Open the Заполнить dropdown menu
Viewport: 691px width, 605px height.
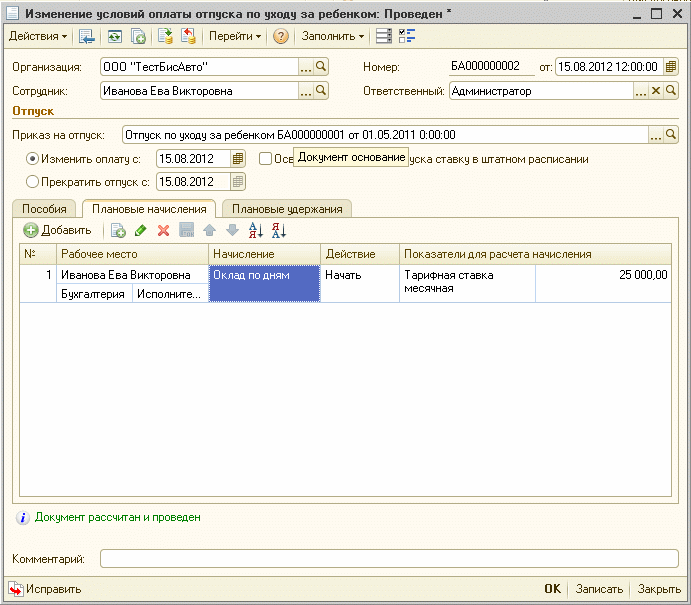click(333, 36)
